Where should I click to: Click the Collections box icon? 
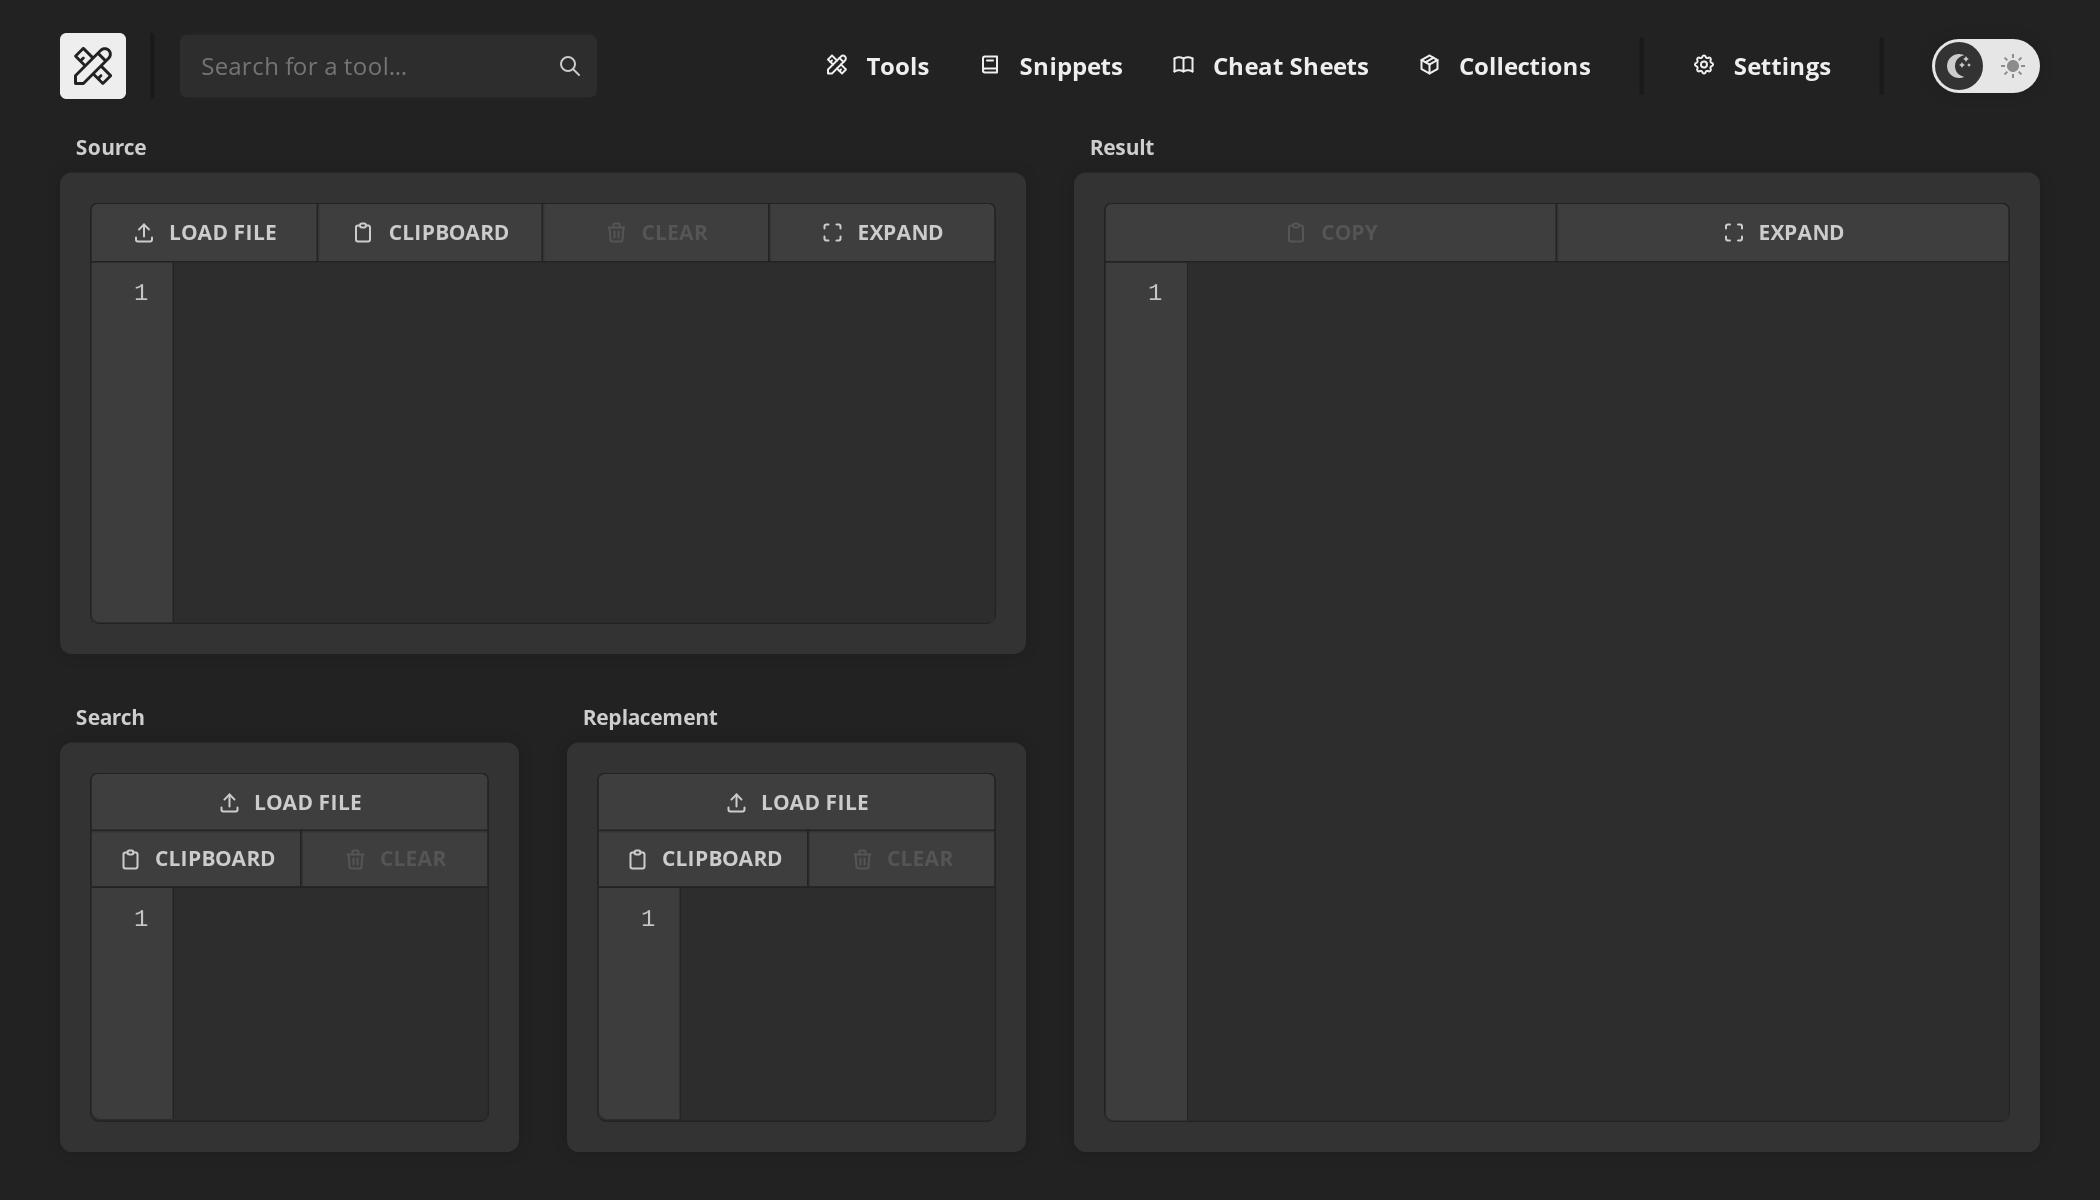(1430, 65)
